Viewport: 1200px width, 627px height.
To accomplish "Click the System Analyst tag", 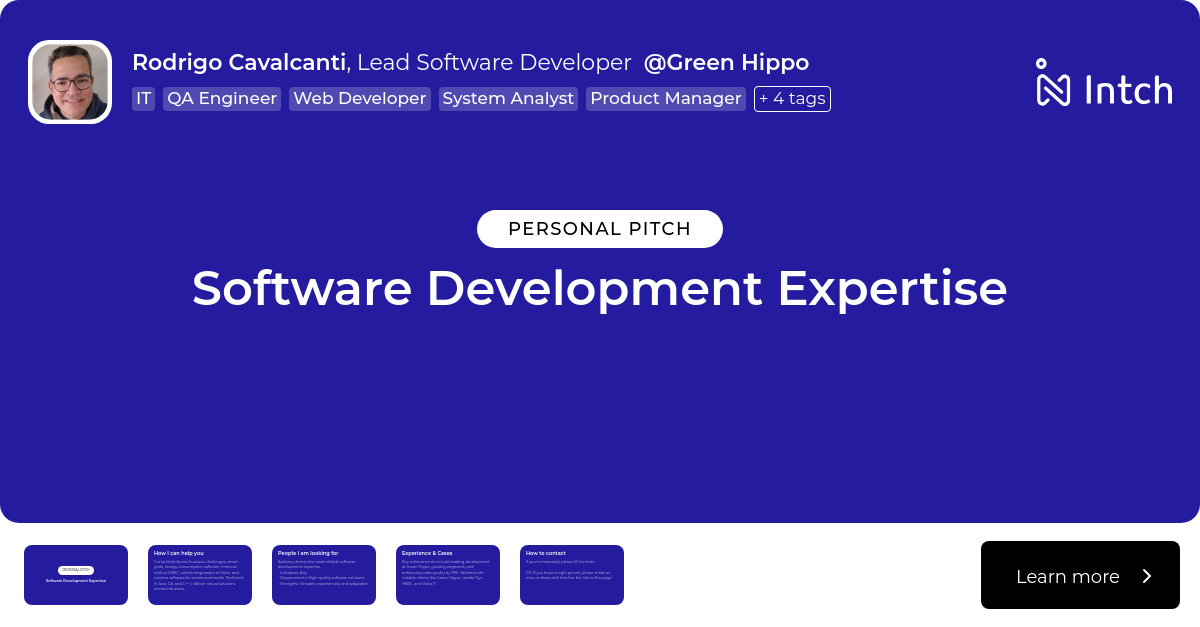I will [508, 99].
